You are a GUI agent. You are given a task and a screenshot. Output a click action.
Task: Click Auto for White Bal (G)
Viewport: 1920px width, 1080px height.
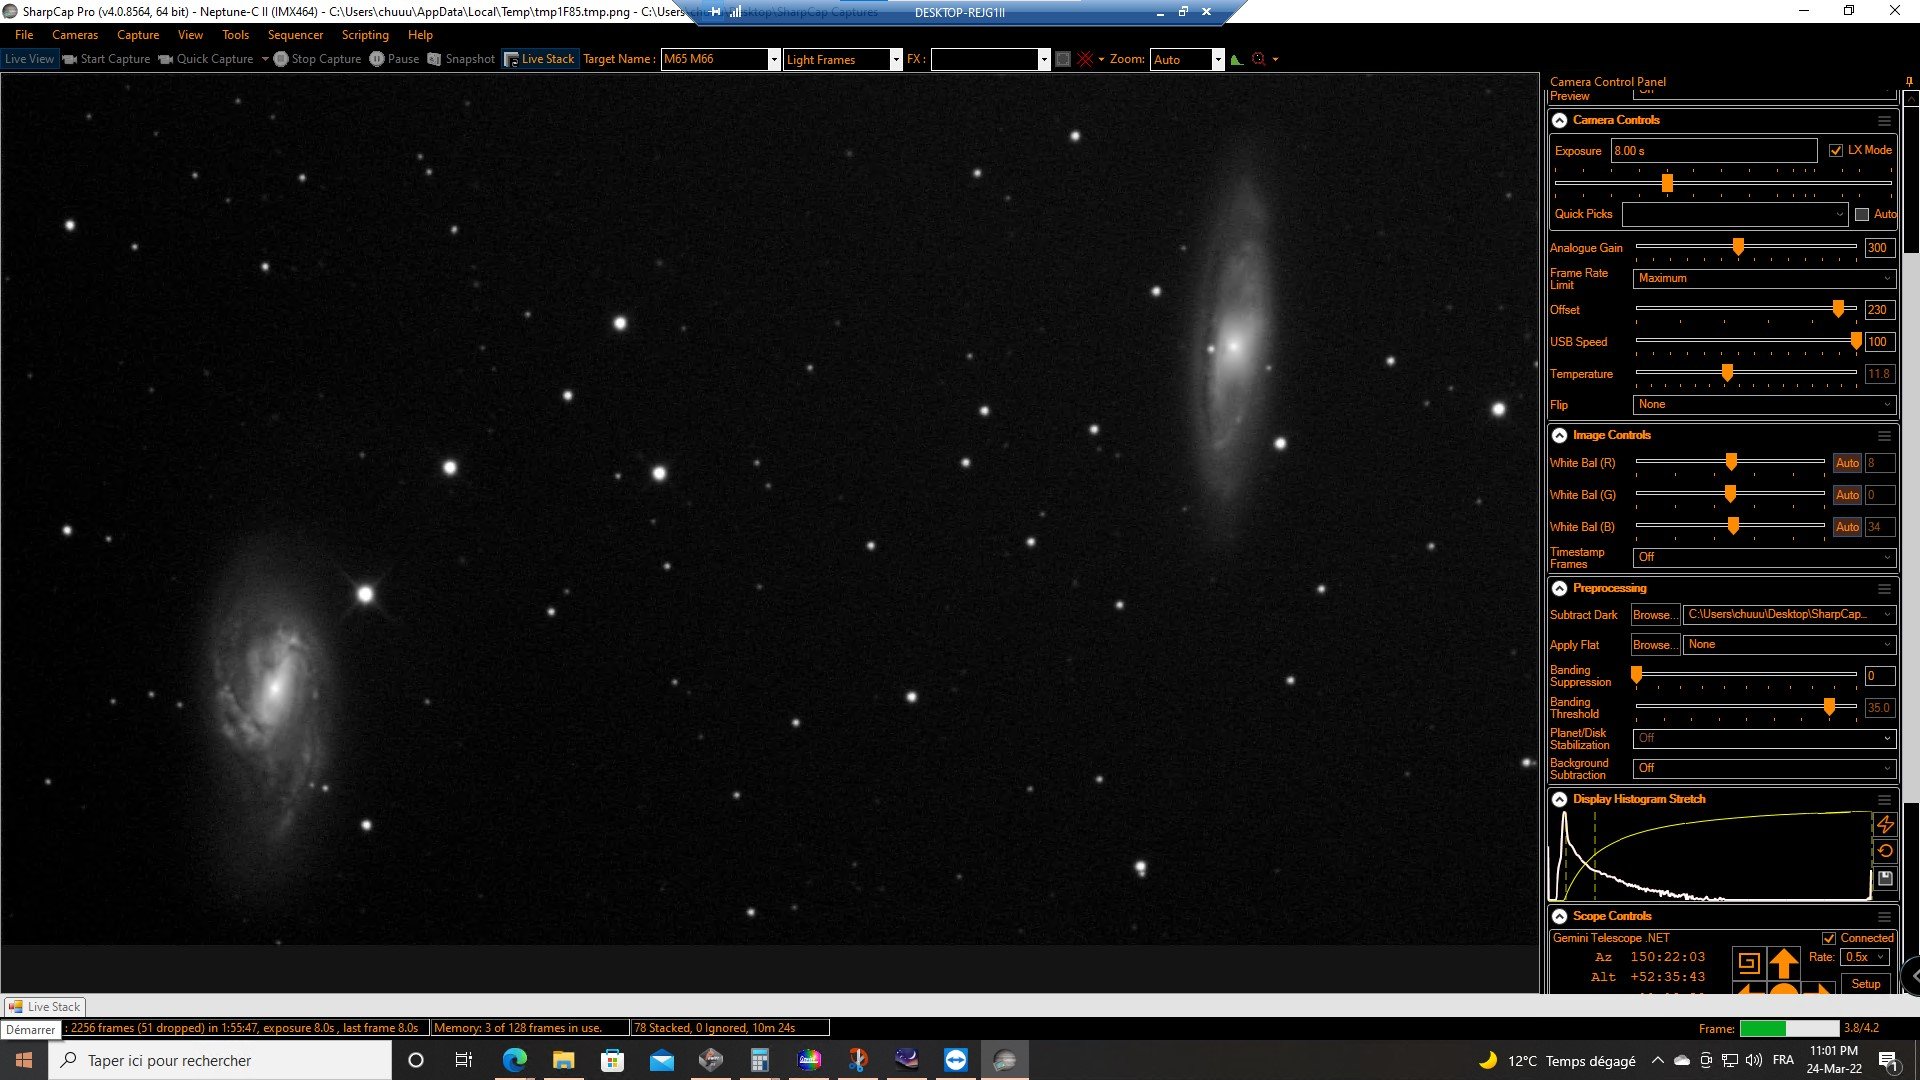coord(1847,495)
